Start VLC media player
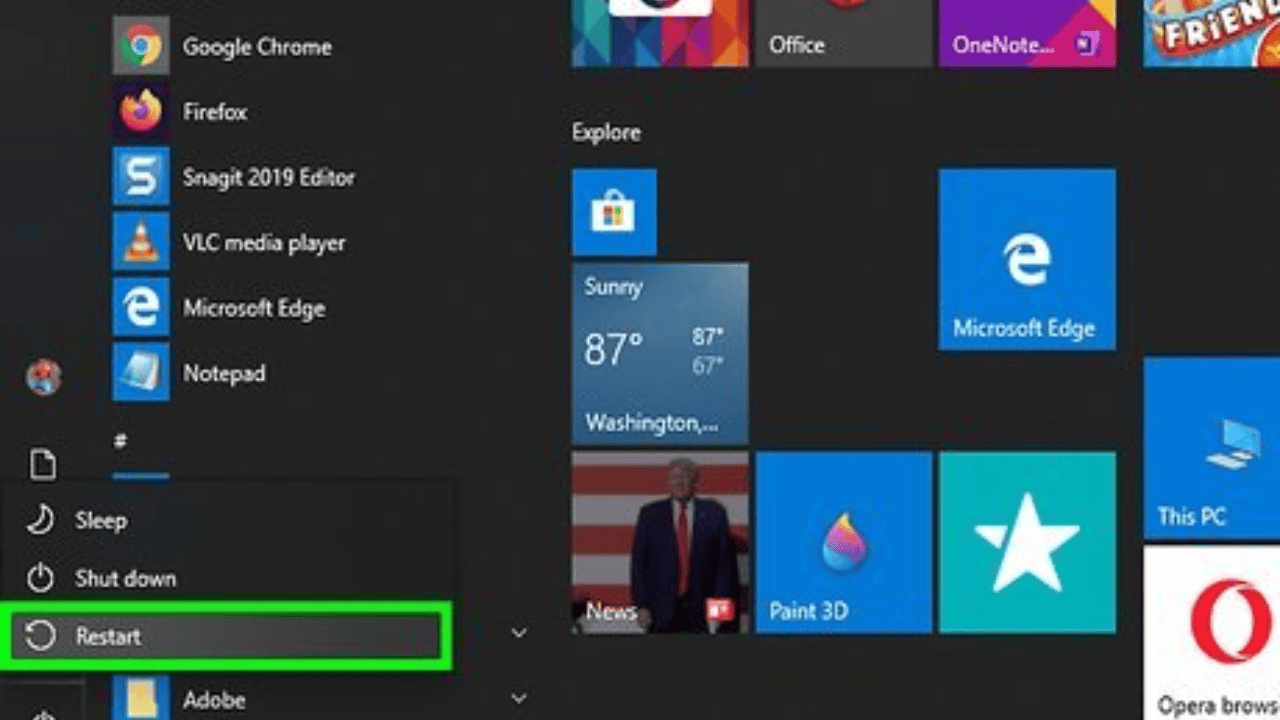This screenshot has width=1280, height=720. [229, 243]
